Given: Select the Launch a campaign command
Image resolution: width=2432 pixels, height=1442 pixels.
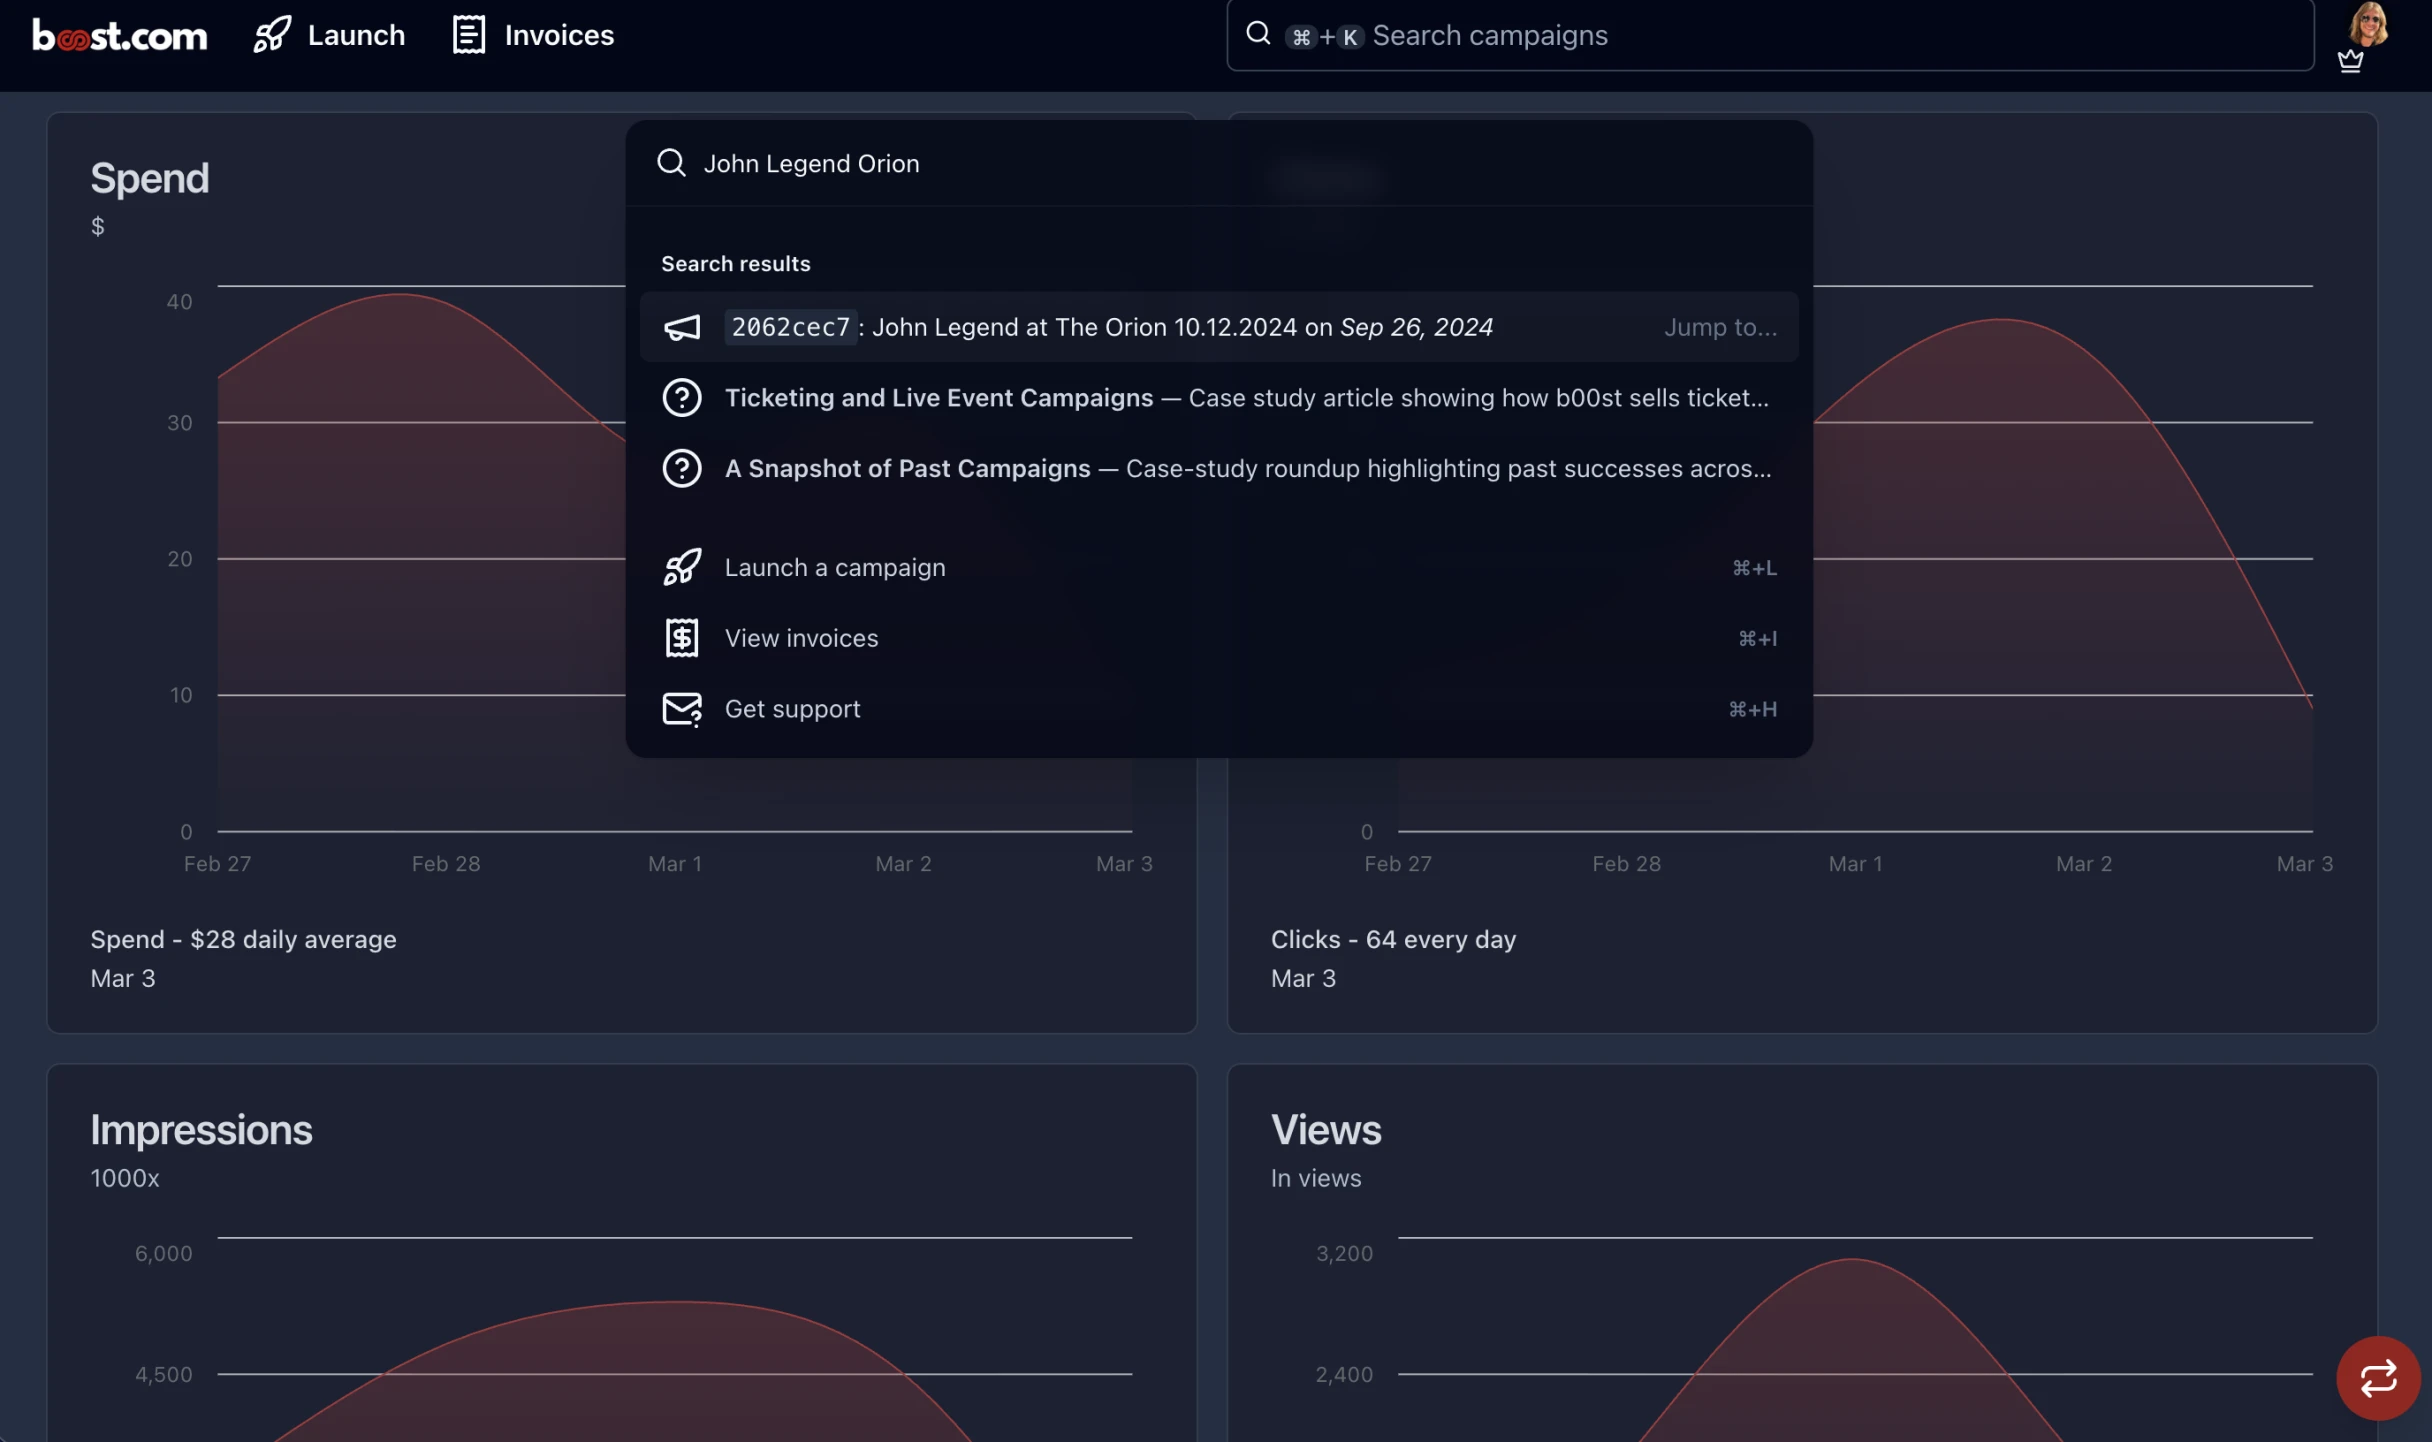Looking at the screenshot, I should (835, 568).
